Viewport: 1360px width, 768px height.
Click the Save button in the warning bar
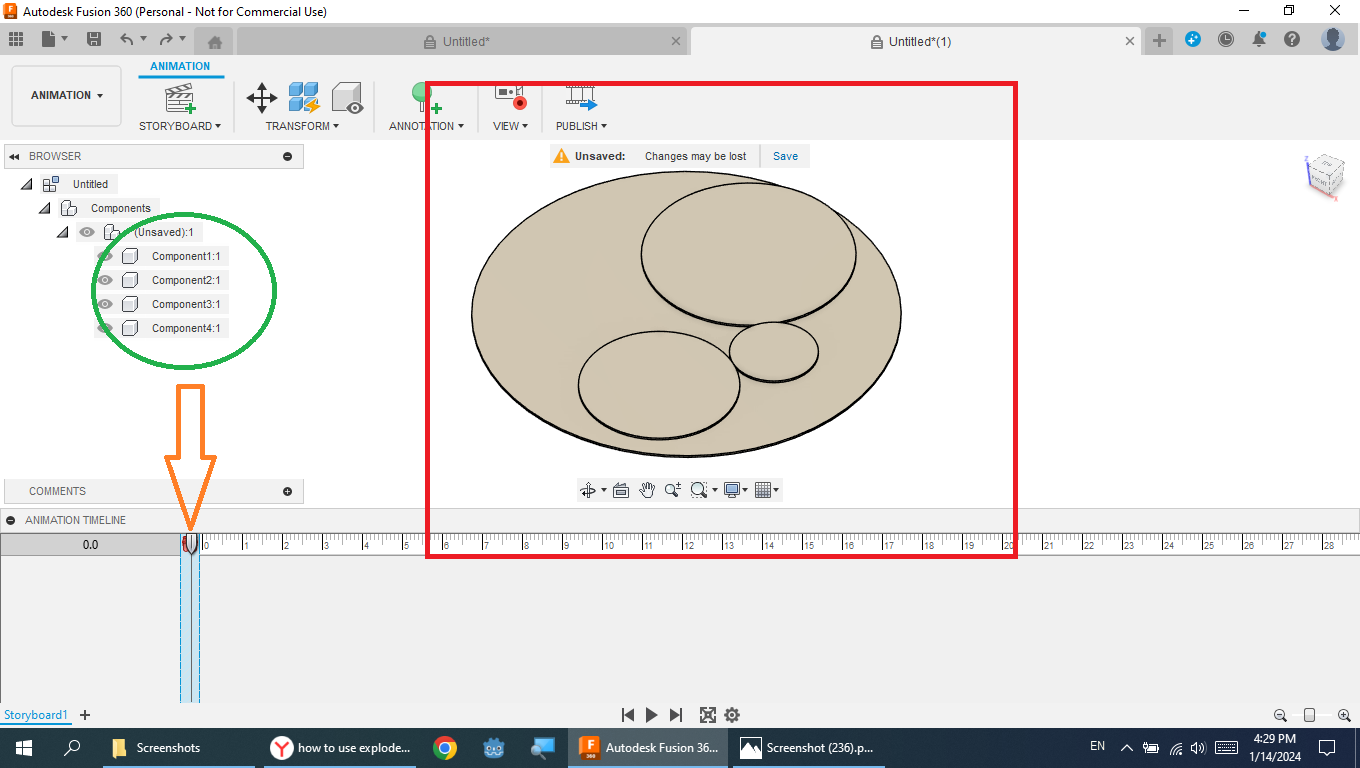tap(785, 156)
